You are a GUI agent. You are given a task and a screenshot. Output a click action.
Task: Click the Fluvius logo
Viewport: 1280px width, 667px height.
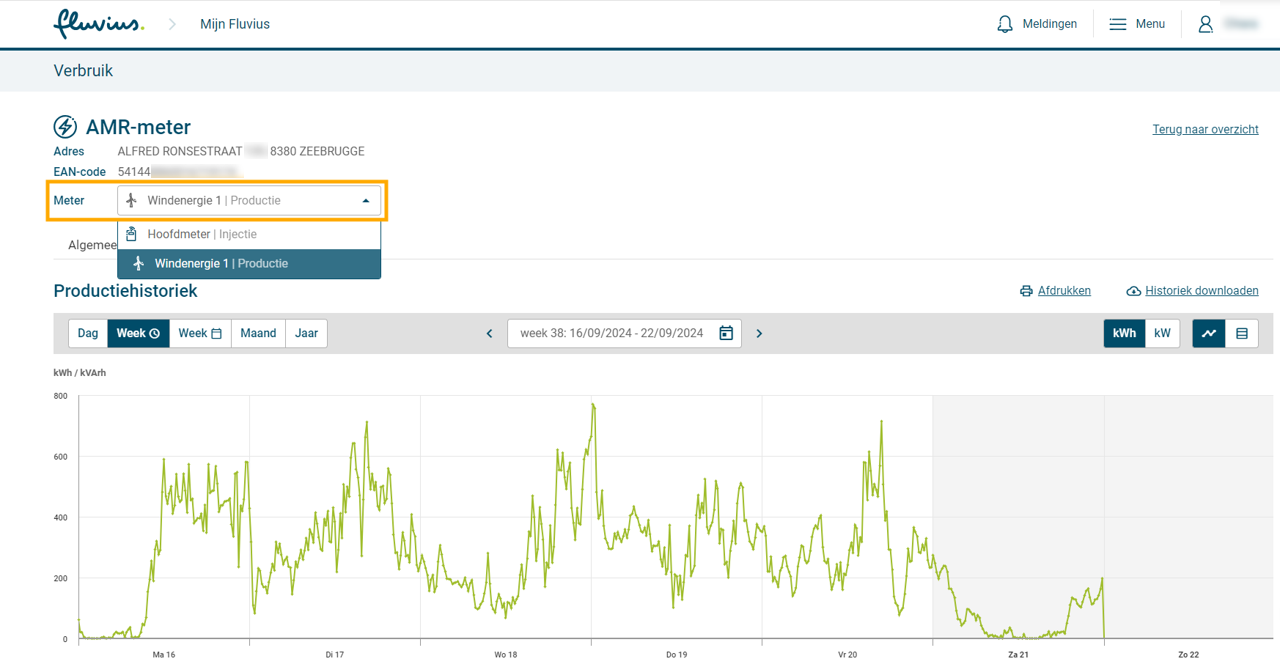pyautogui.click(x=98, y=24)
